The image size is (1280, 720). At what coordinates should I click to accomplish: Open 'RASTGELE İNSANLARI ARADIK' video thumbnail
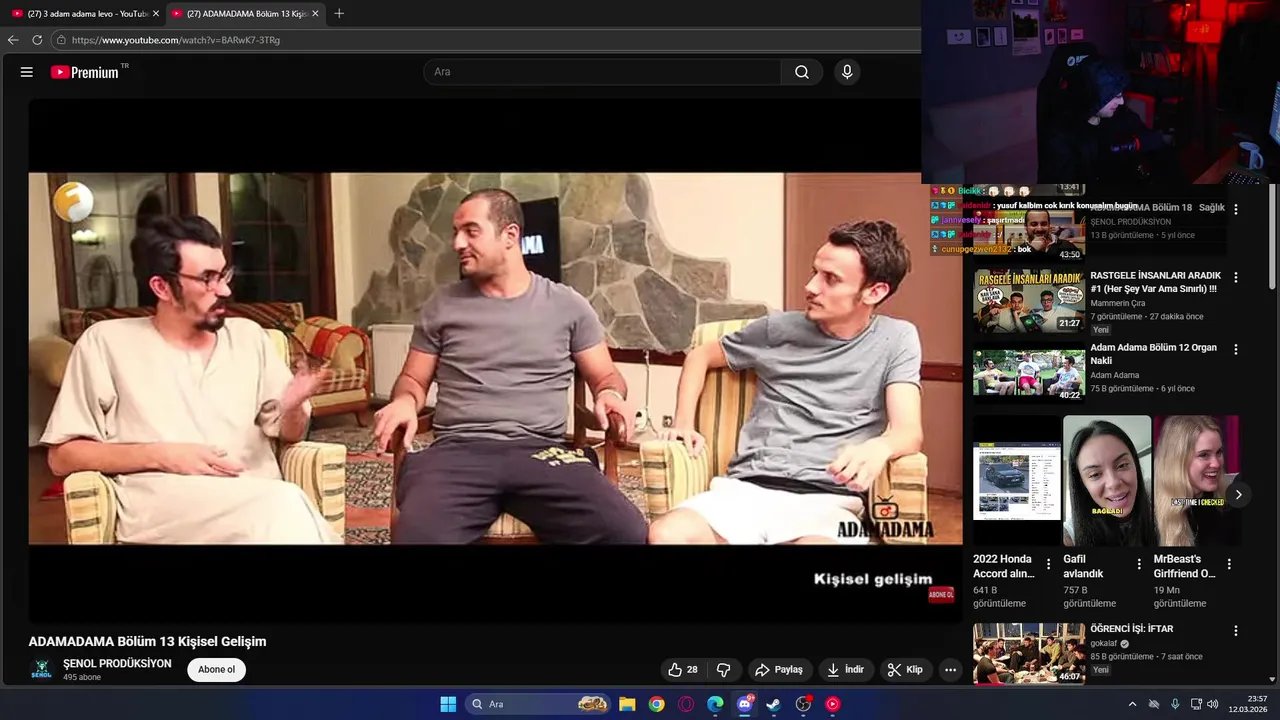tap(1029, 300)
